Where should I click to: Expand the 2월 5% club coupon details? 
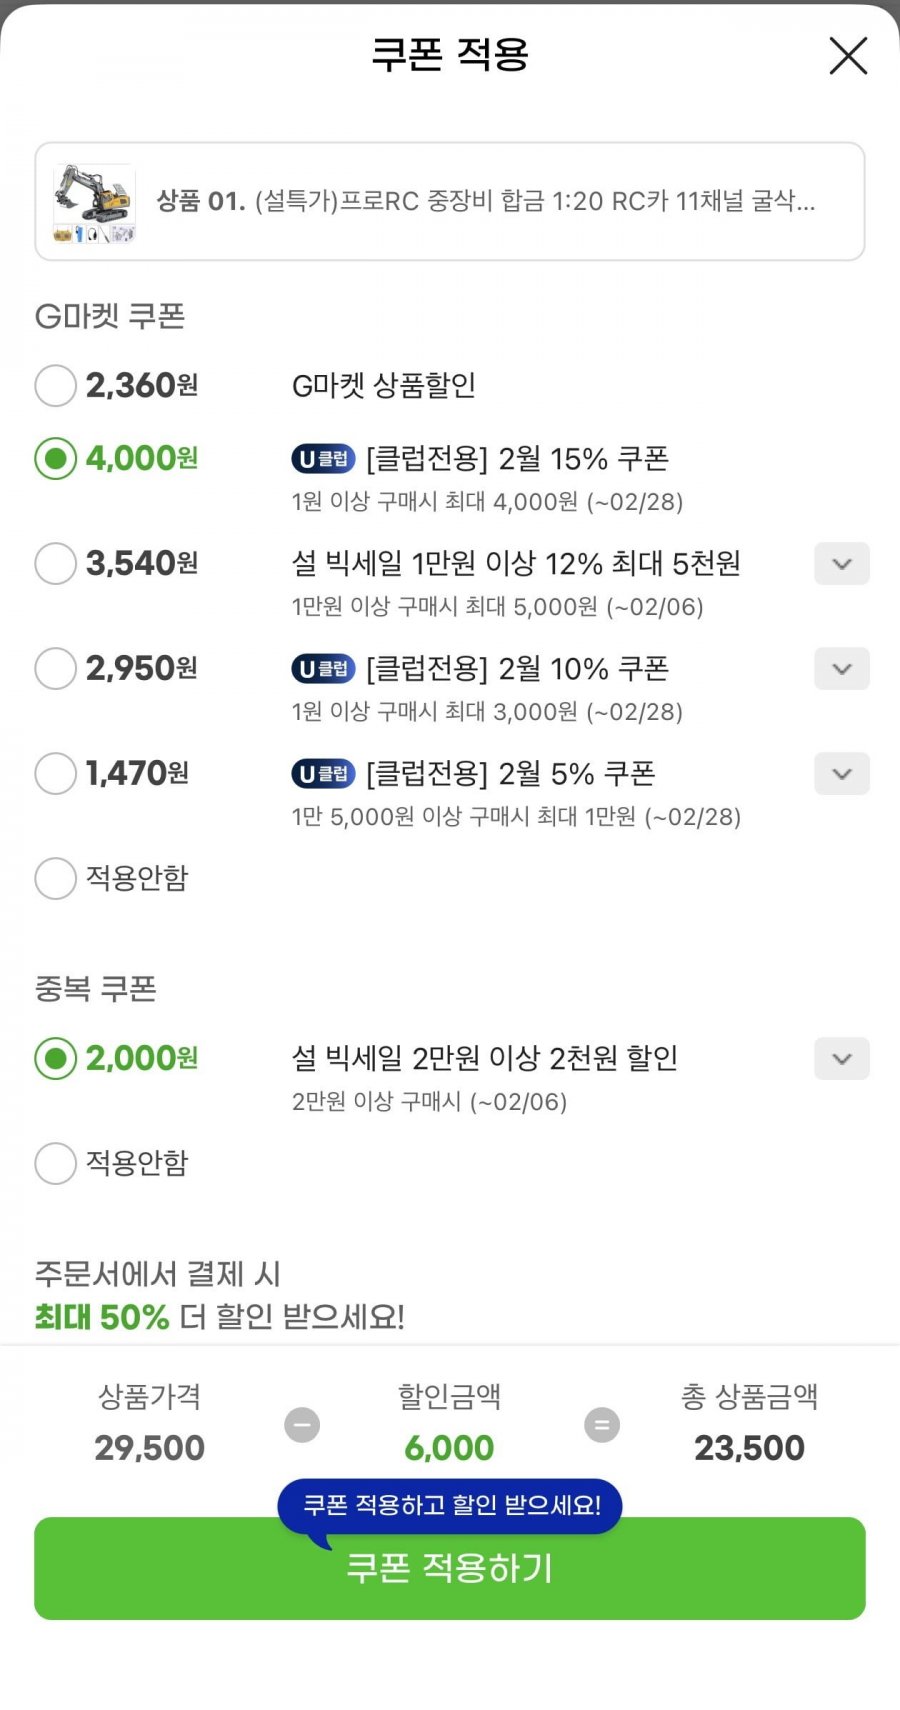pyautogui.click(x=842, y=774)
